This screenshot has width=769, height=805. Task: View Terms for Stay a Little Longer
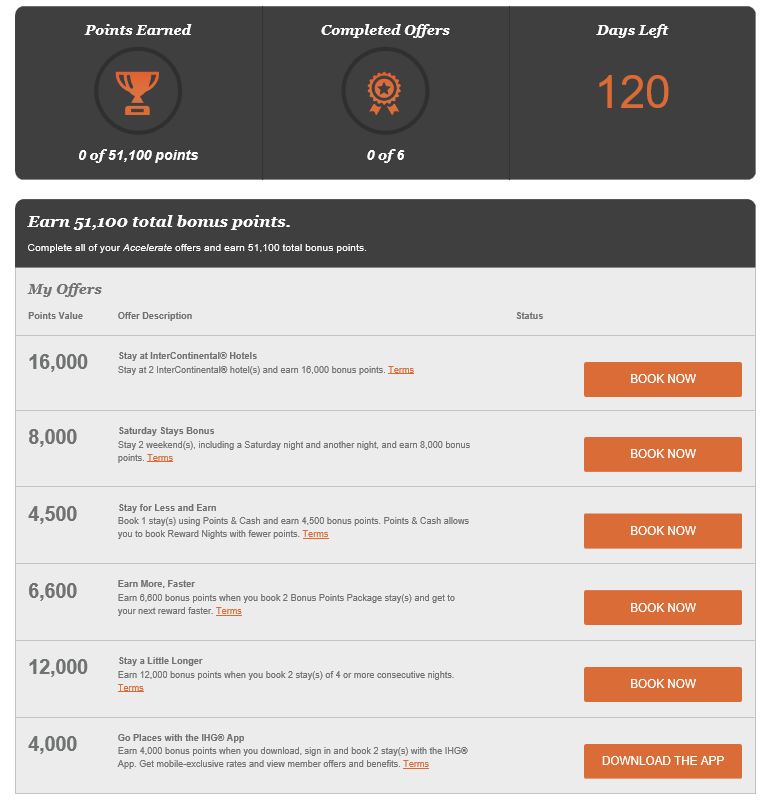pos(131,688)
